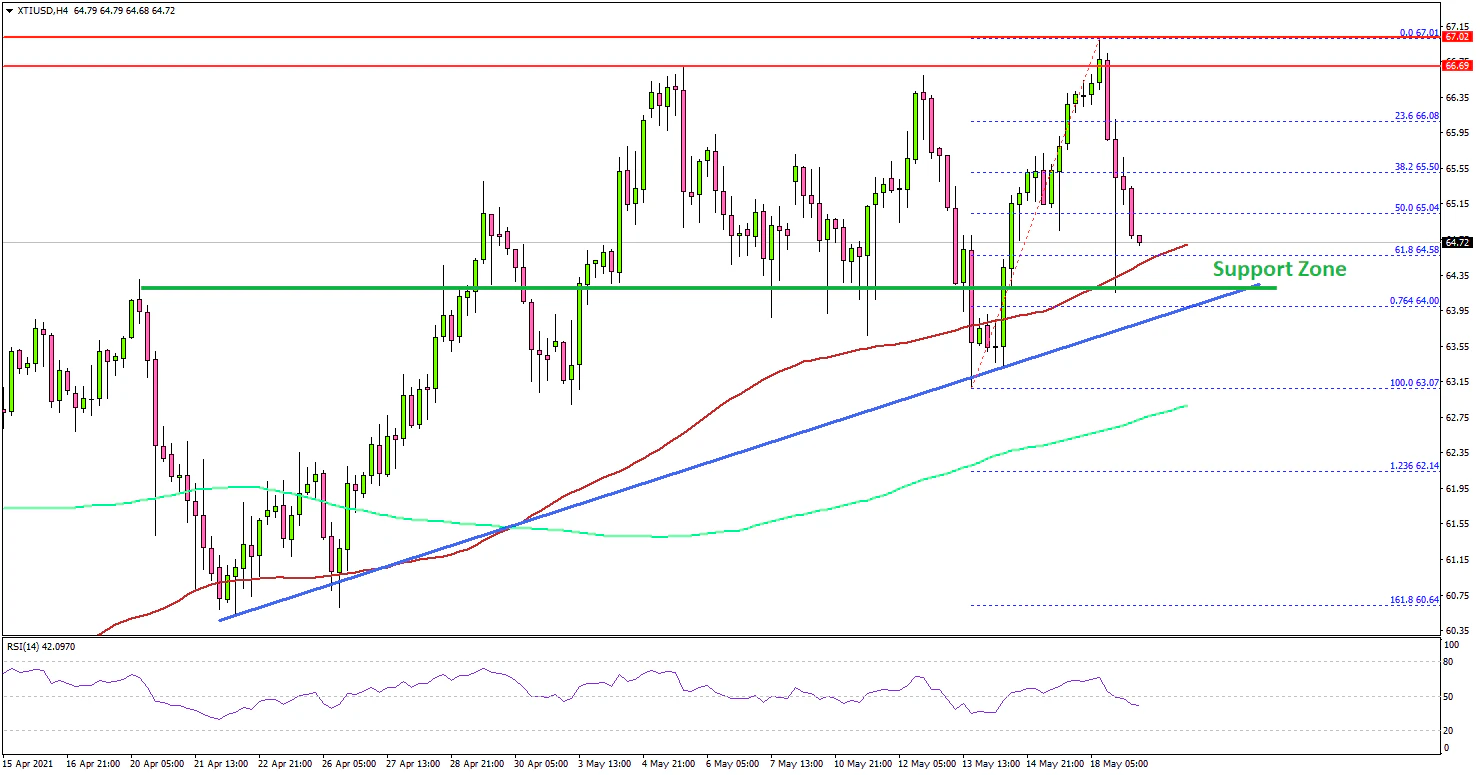
Task: Select the 1.236 62.14 Fibonacci extension label
Action: point(1413,466)
